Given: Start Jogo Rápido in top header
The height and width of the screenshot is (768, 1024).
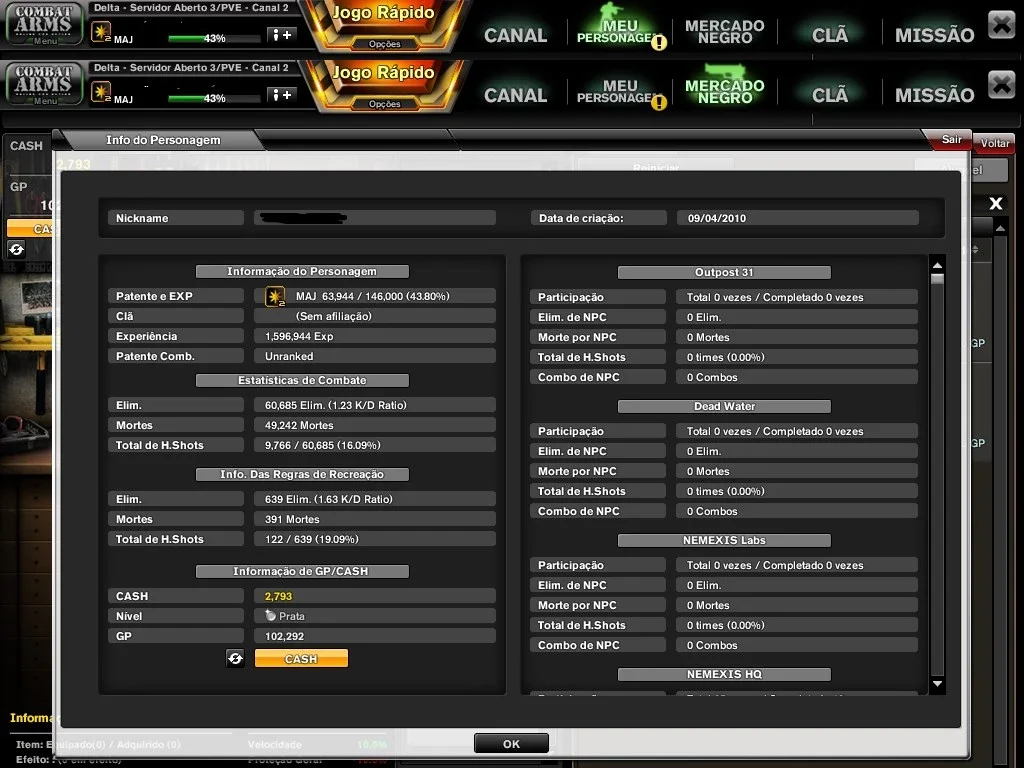Looking at the screenshot, I should pos(383,13).
